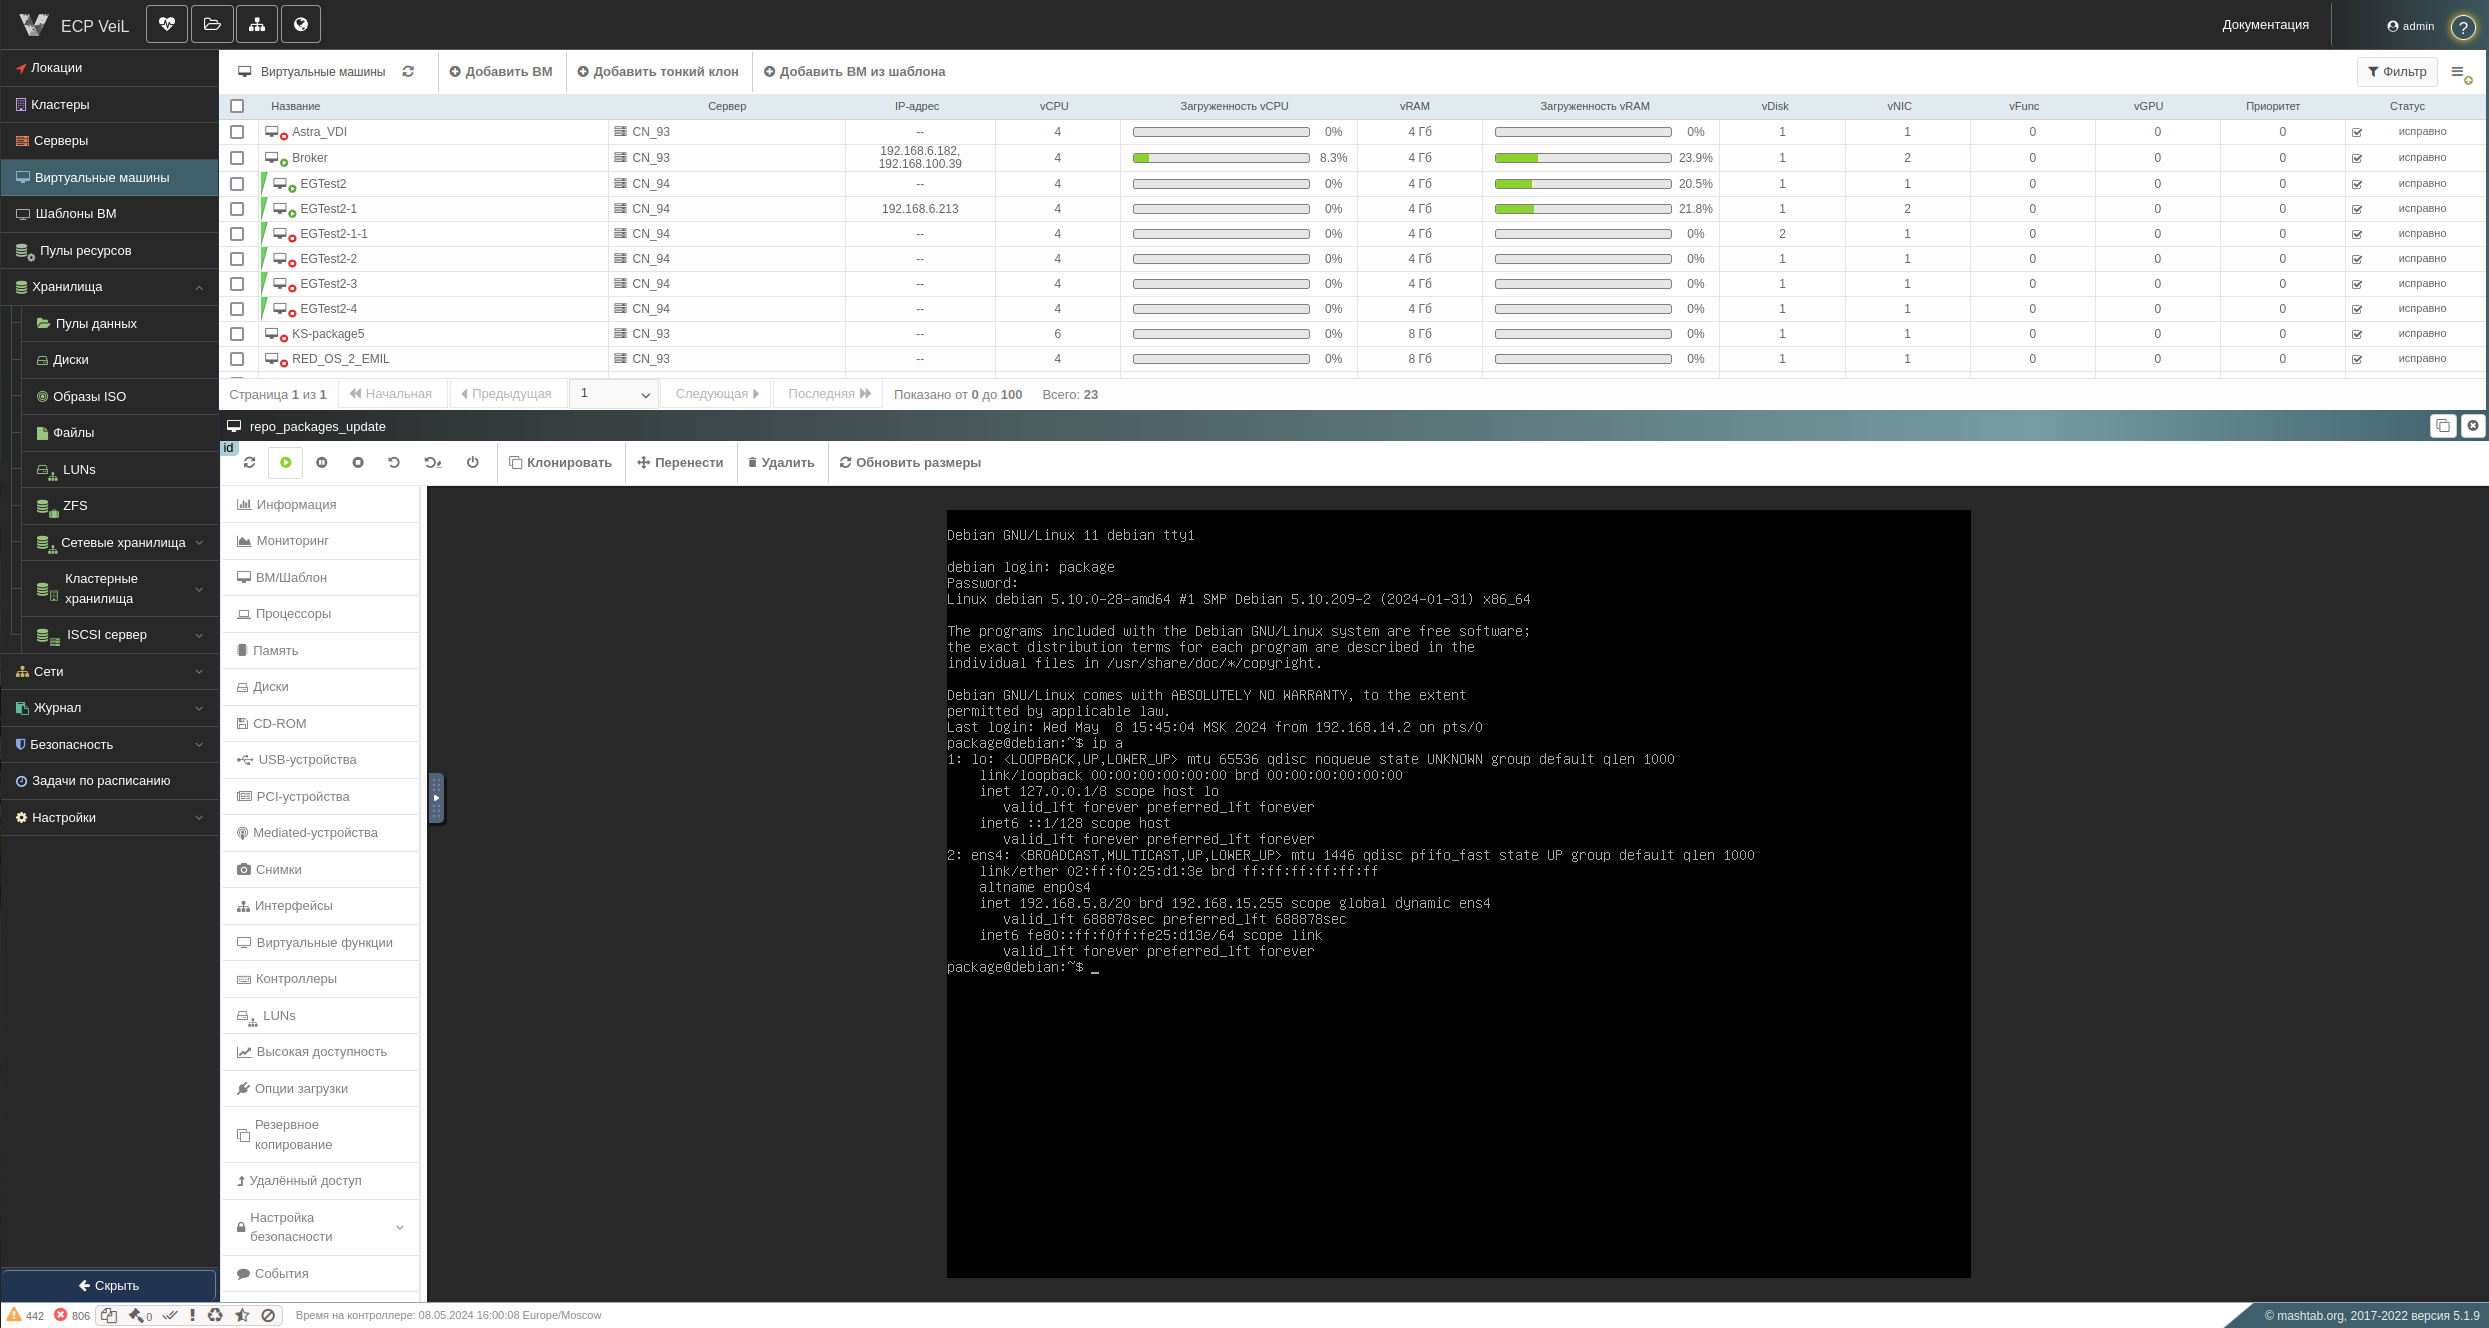Tick the checkbox for KS-package5
This screenshot has width=2489, height=1328.
(x=237, y=334)
